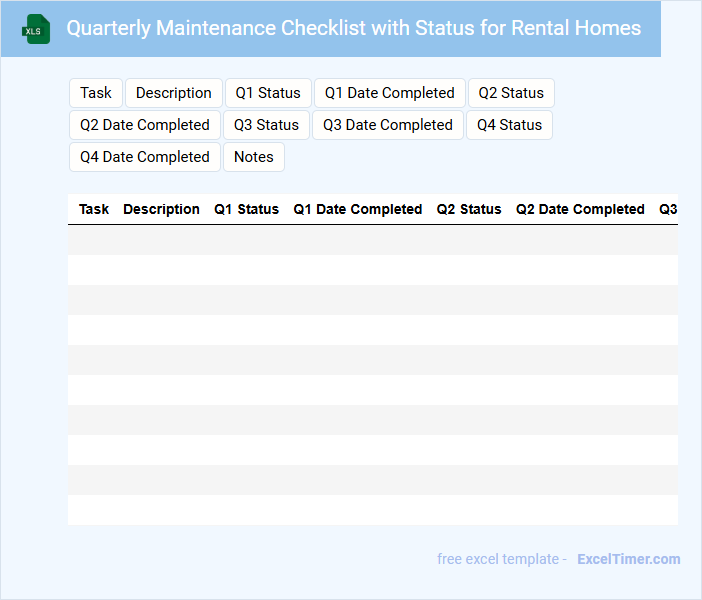
Task: Click the Q1 Status column header
Action: point(246,209)
